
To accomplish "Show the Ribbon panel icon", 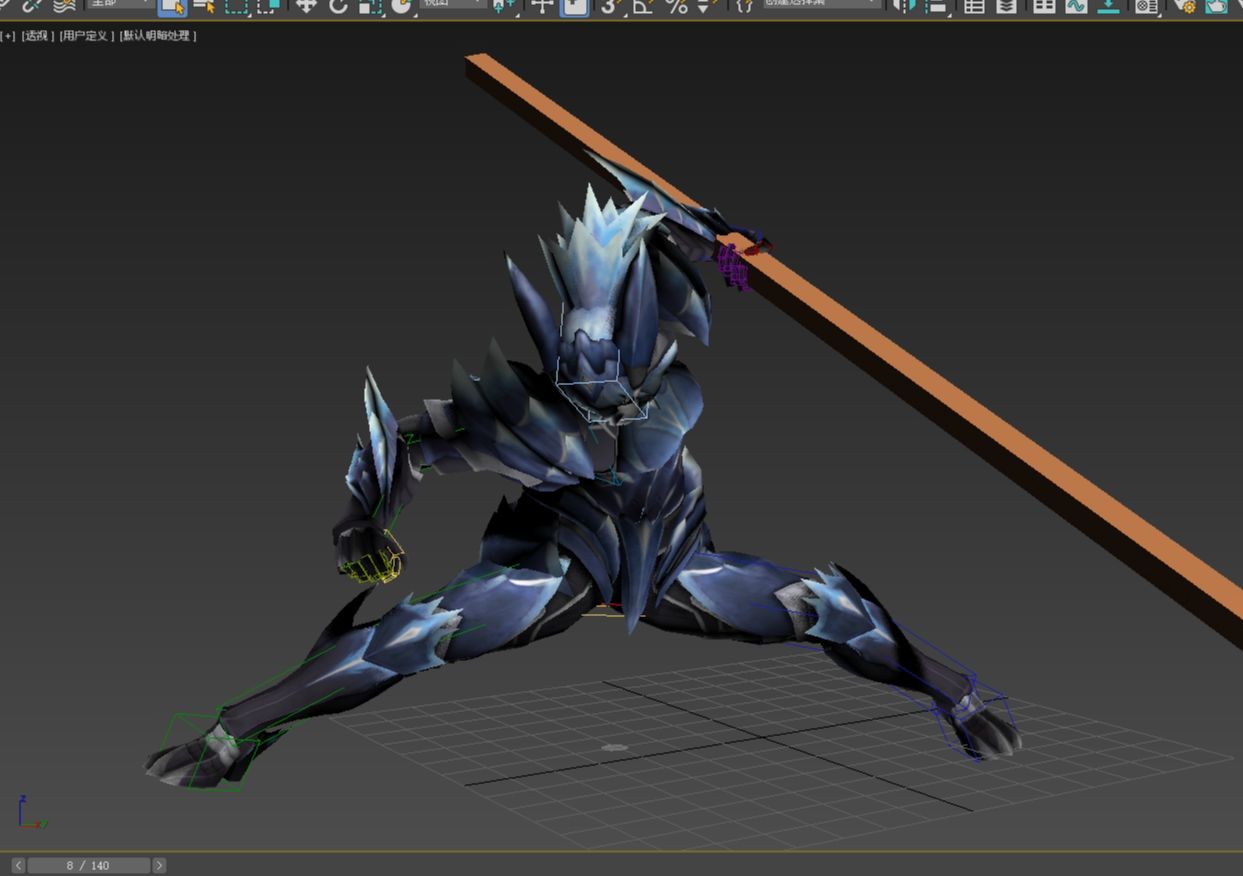I will point(1044,6).
